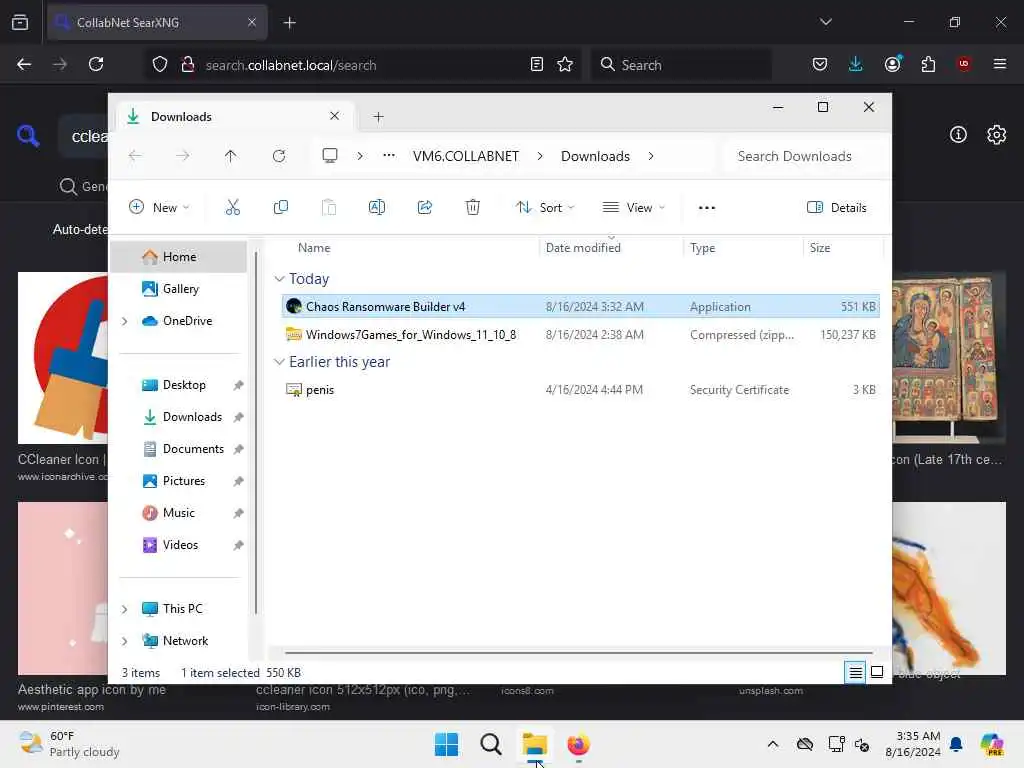Click the Paste clipboard icon
The width and height of the screenshot is (1024, 768).
pos(328,208)
